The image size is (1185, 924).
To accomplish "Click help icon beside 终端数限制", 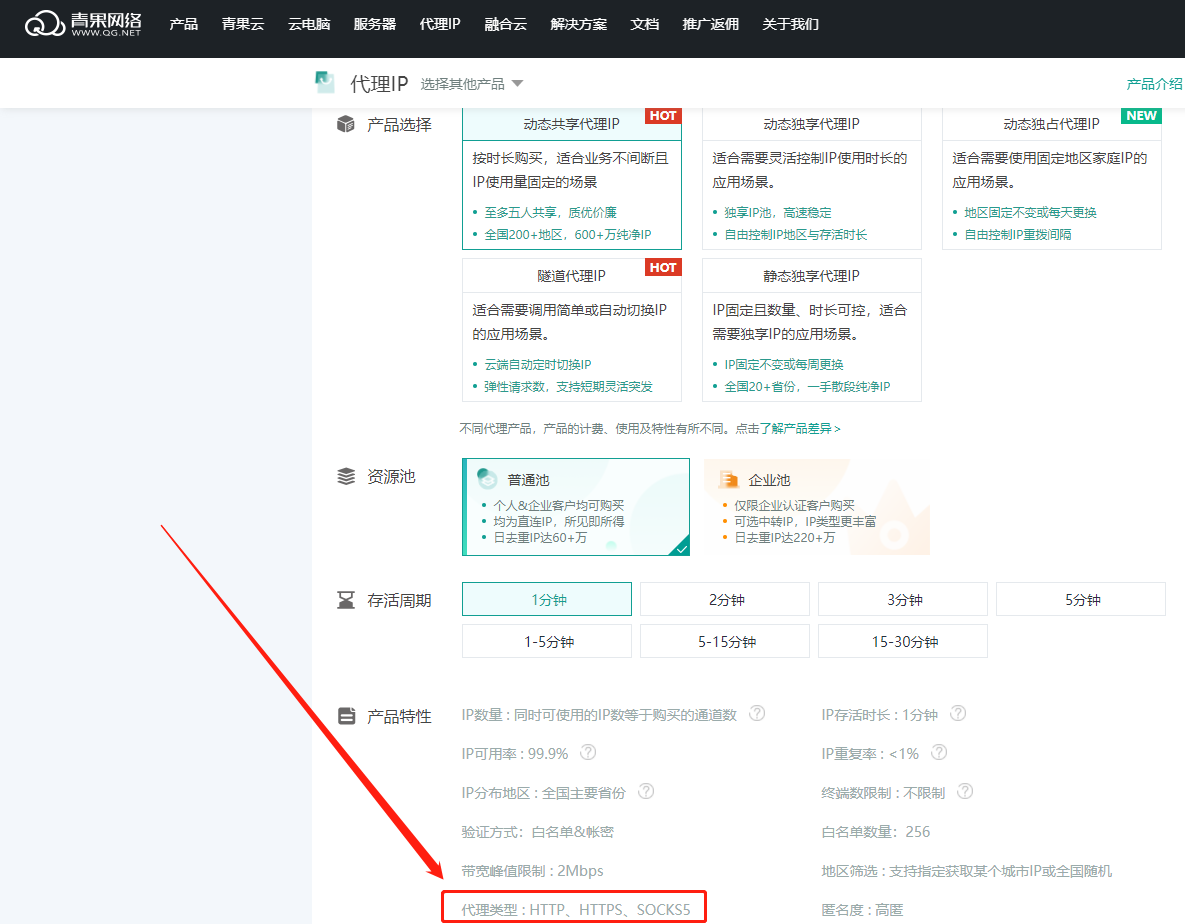I will click(x=964, y=791).
